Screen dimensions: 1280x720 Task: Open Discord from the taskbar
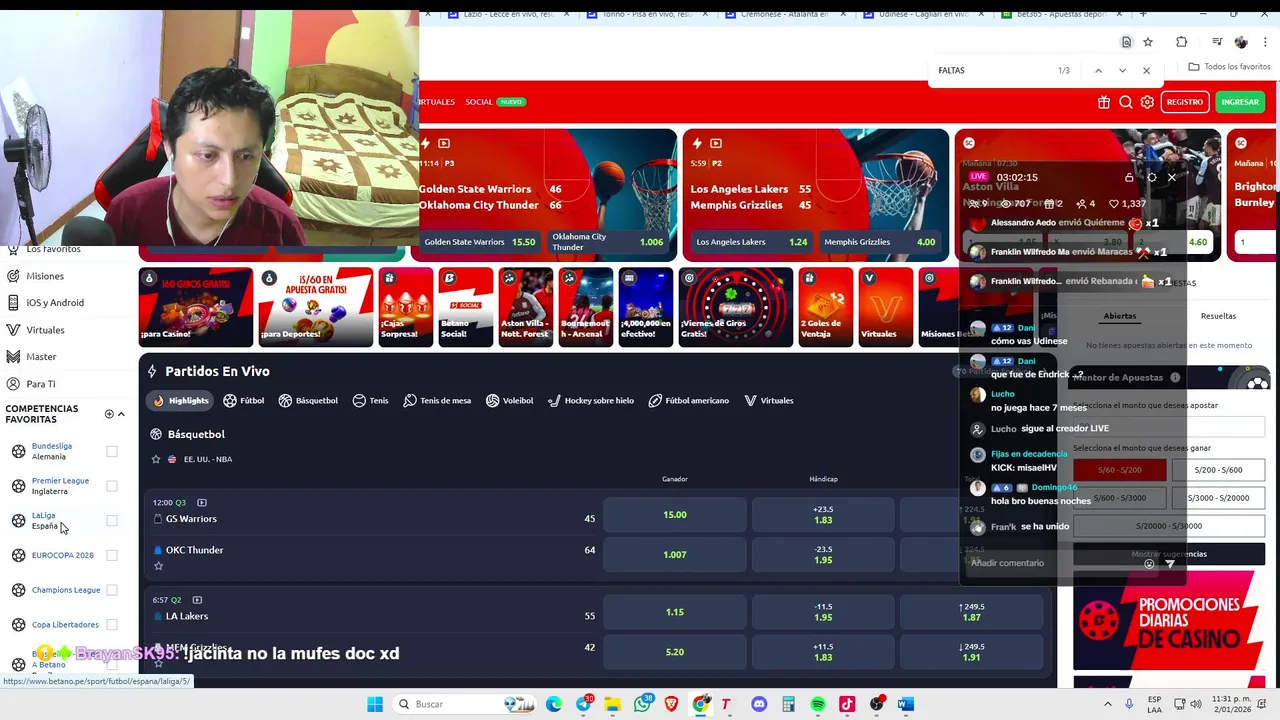759,704
